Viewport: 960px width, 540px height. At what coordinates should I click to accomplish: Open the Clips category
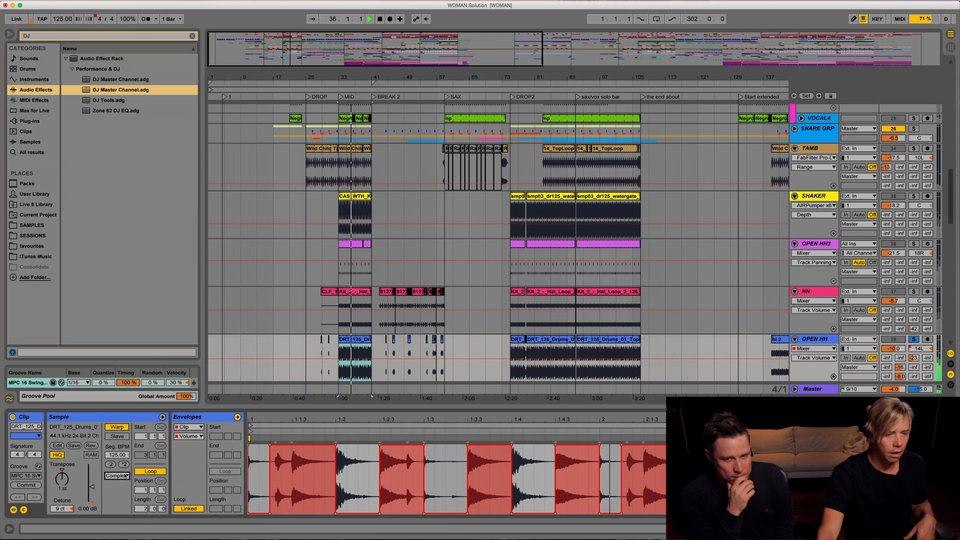25,131
